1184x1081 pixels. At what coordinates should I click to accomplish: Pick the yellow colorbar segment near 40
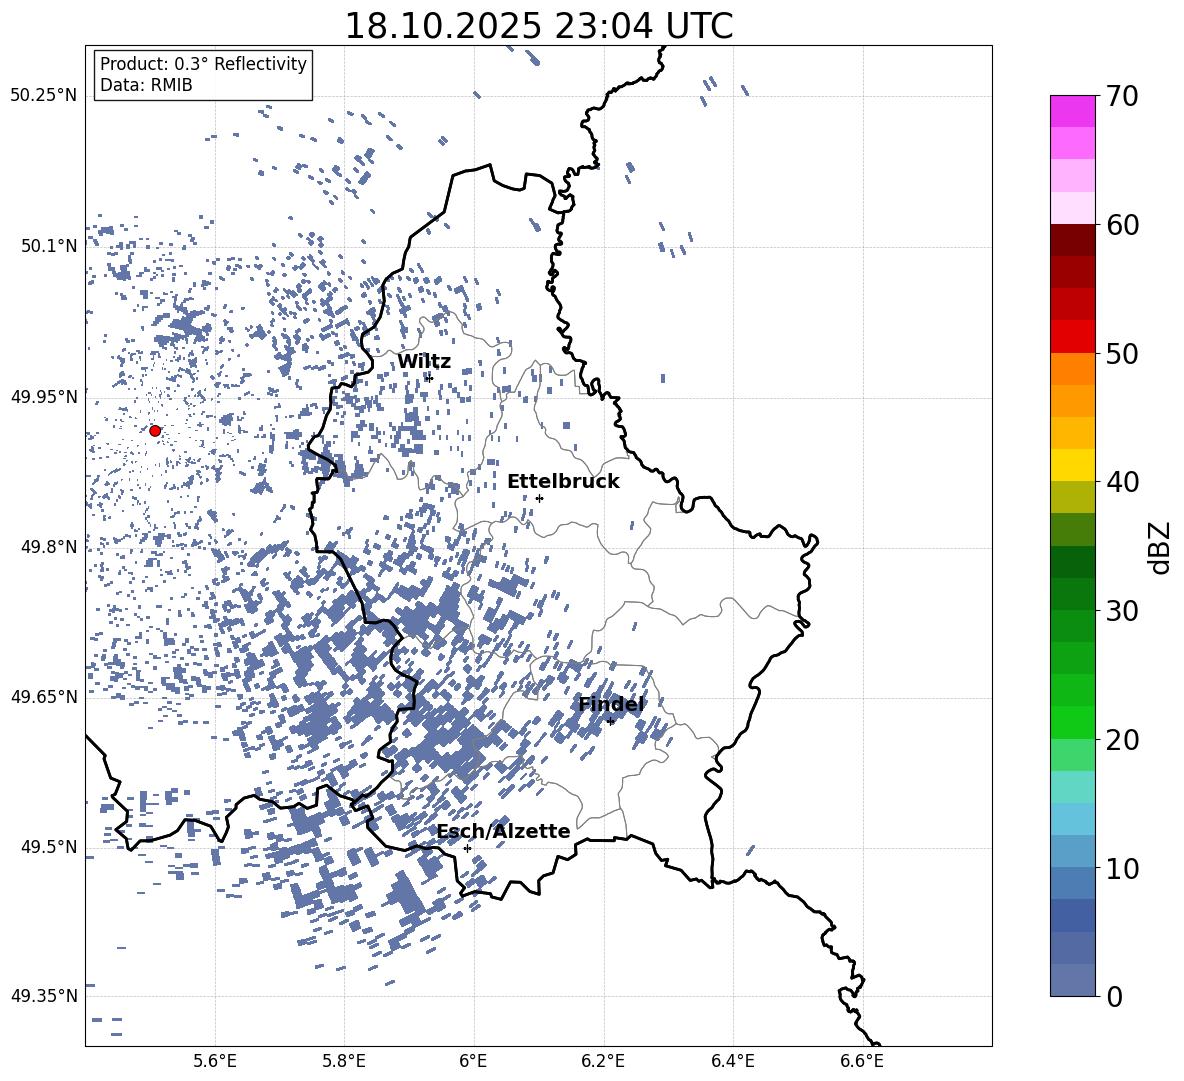(1072, 466)
